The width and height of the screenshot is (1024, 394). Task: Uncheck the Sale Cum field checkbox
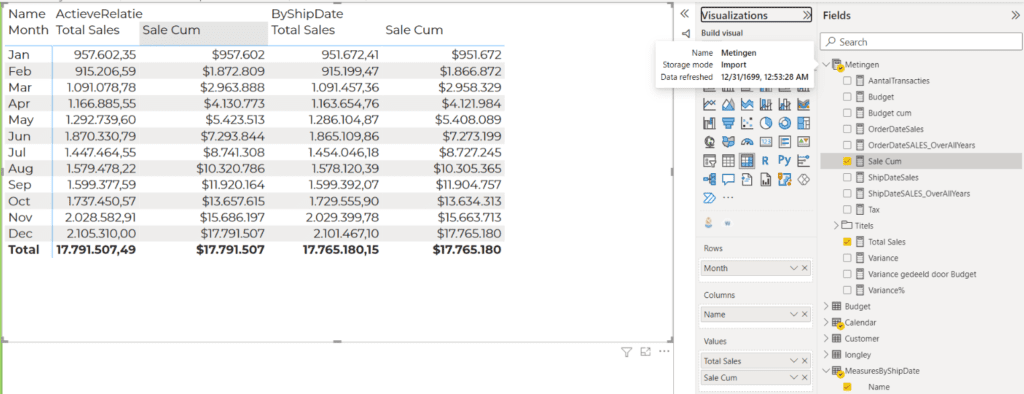coord(847,161)
